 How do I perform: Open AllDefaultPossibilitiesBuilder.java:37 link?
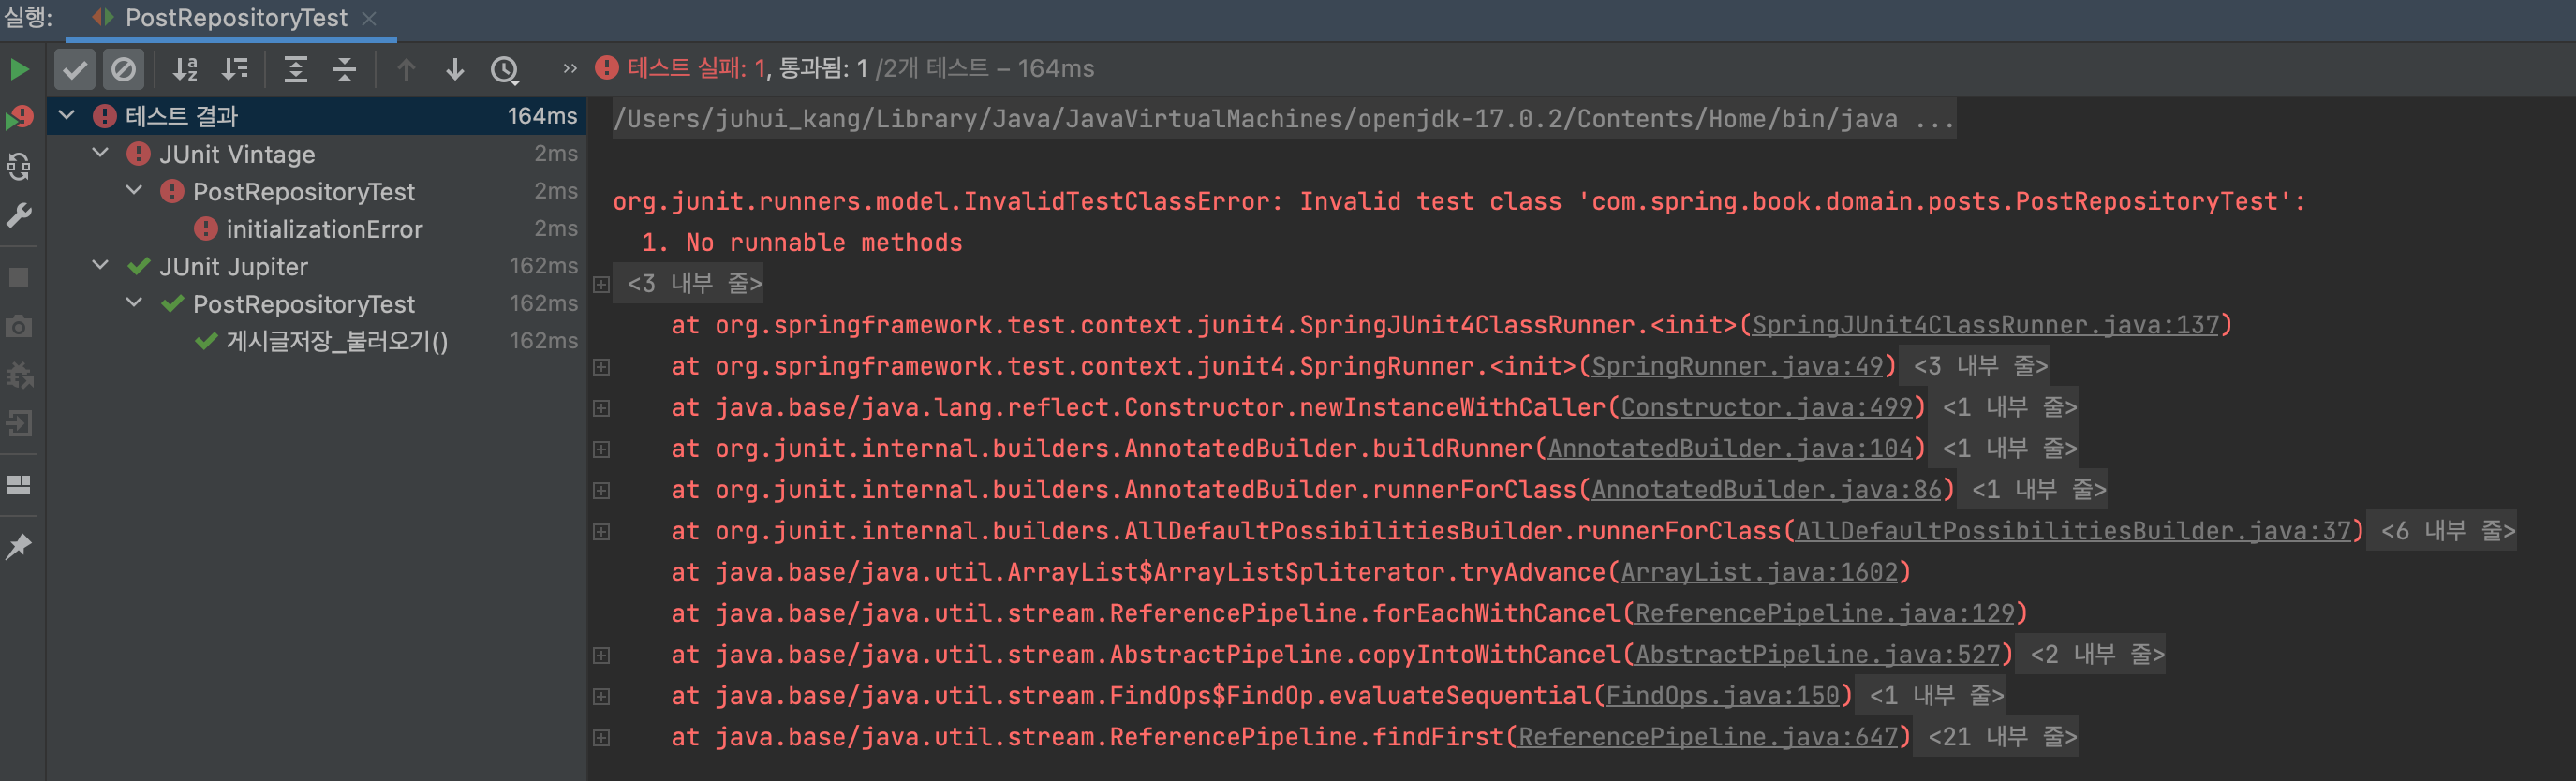coord(2073,531)
